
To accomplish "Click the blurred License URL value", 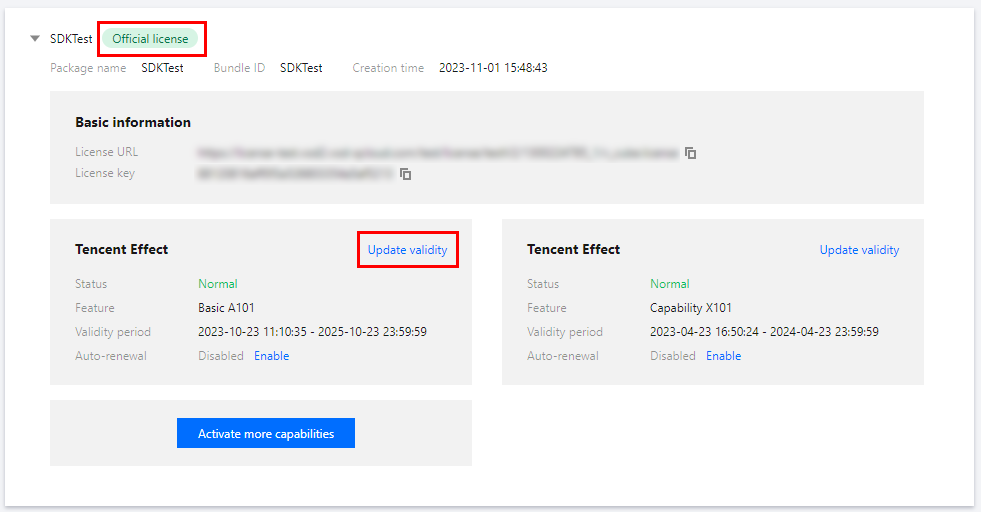I will click(438, 153).
